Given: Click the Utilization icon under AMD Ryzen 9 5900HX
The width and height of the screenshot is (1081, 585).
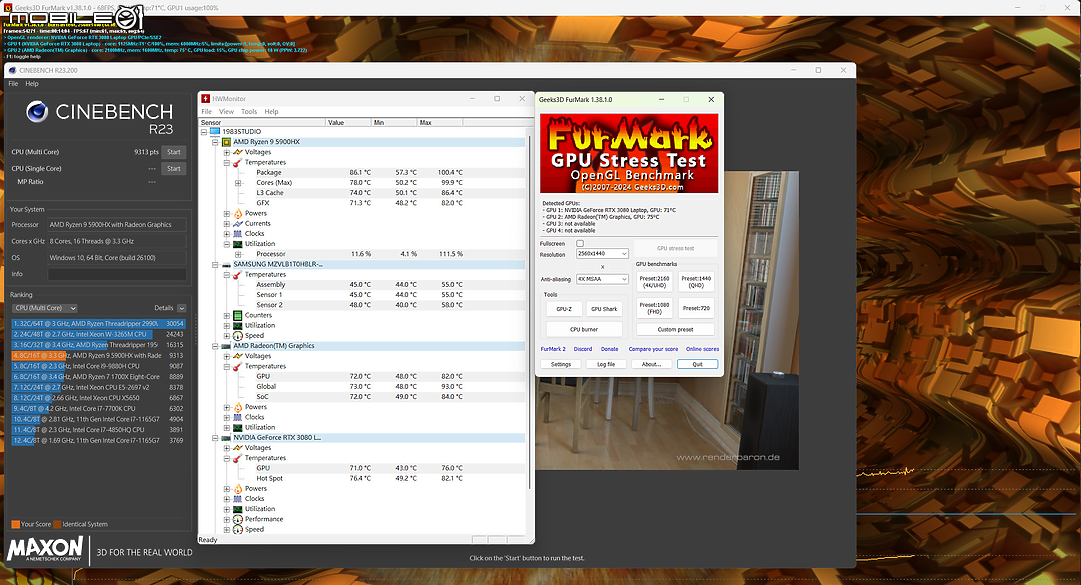Looking at the screenshot, I should point(238,244).
